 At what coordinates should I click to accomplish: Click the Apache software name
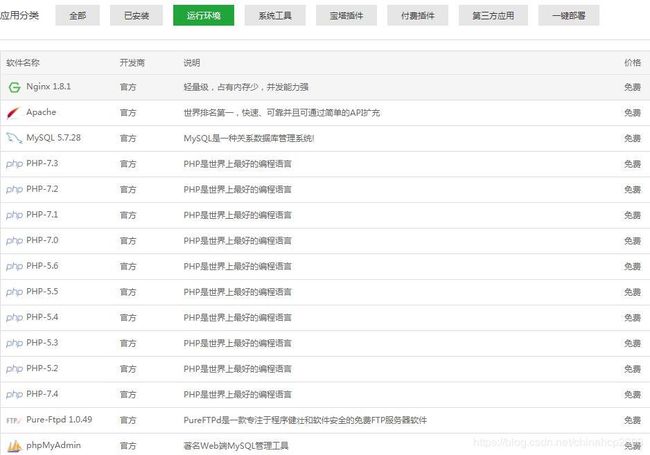(41, 112)
